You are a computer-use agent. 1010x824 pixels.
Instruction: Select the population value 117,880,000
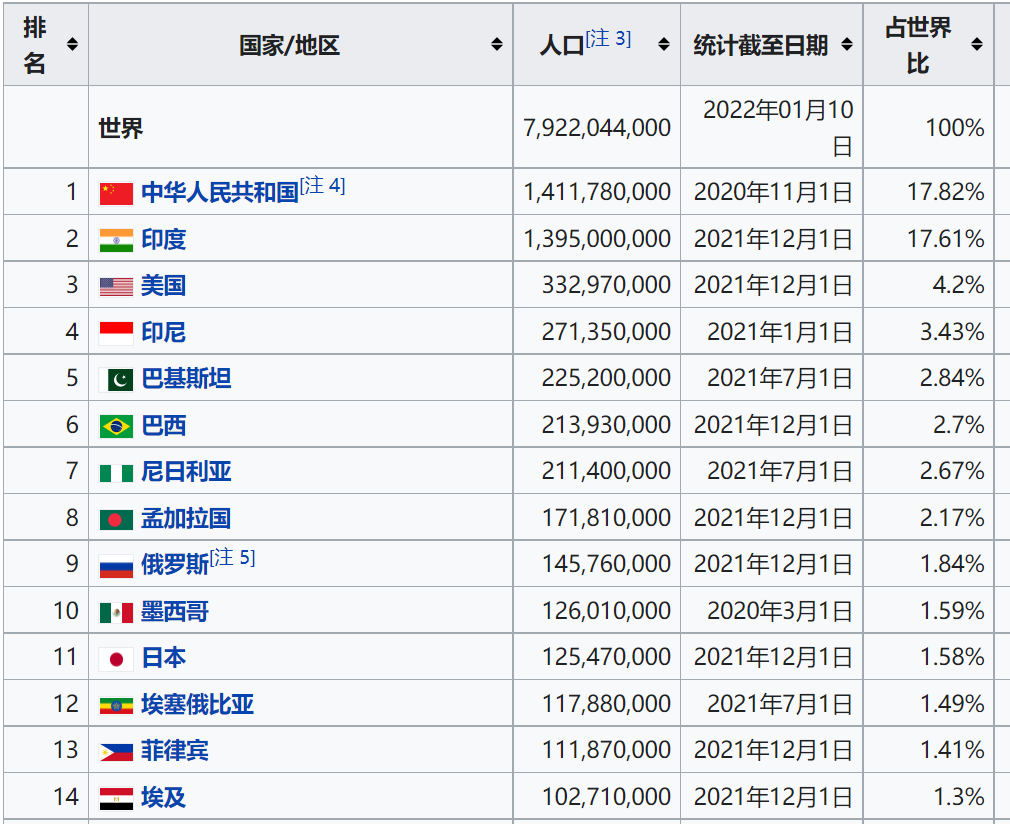coord(606,704)
